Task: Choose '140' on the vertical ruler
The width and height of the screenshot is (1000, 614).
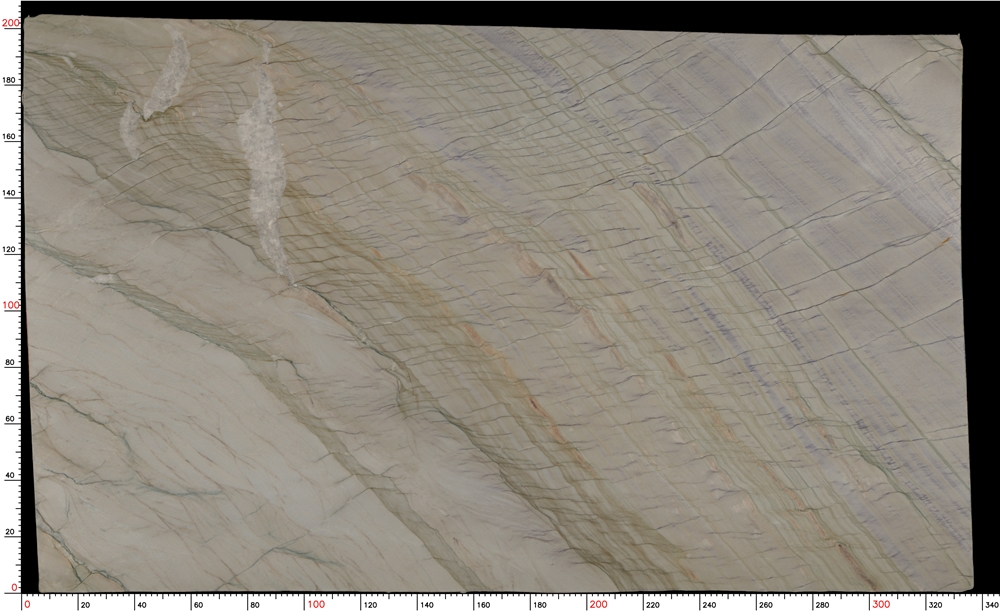Action: [11, 193]
